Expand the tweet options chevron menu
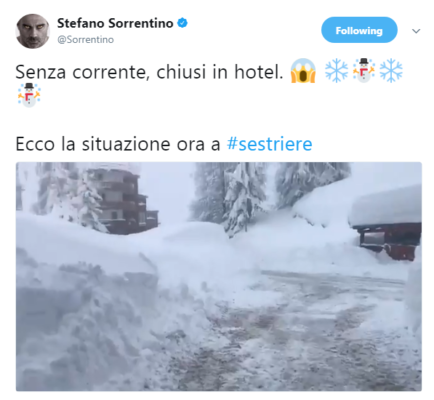The height and width of the screenshot is (400, 434). (416, 31)
